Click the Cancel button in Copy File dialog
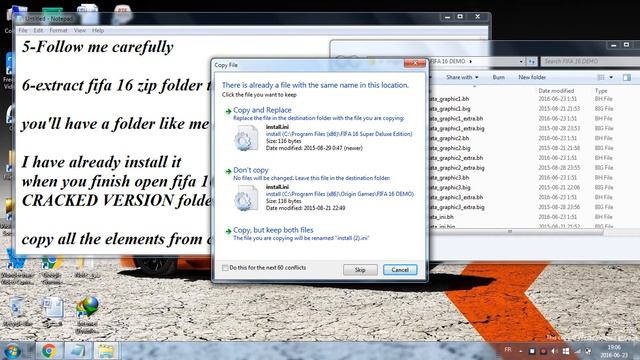 pos(400,270)
